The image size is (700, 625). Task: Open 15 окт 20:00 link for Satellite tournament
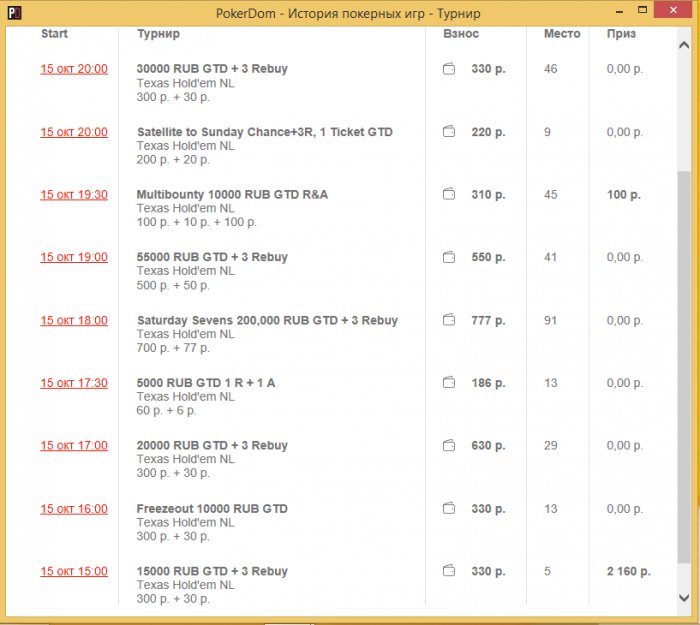click(x=74, y=132)
